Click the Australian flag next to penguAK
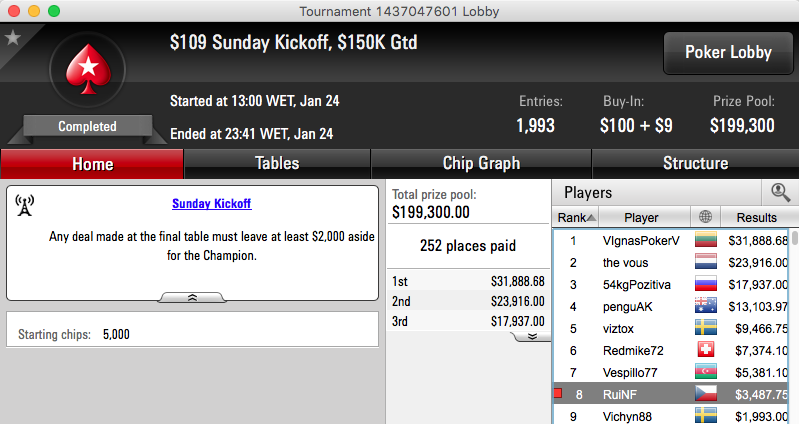The height and width of the screenshot is (424, 799). (706, 306)
